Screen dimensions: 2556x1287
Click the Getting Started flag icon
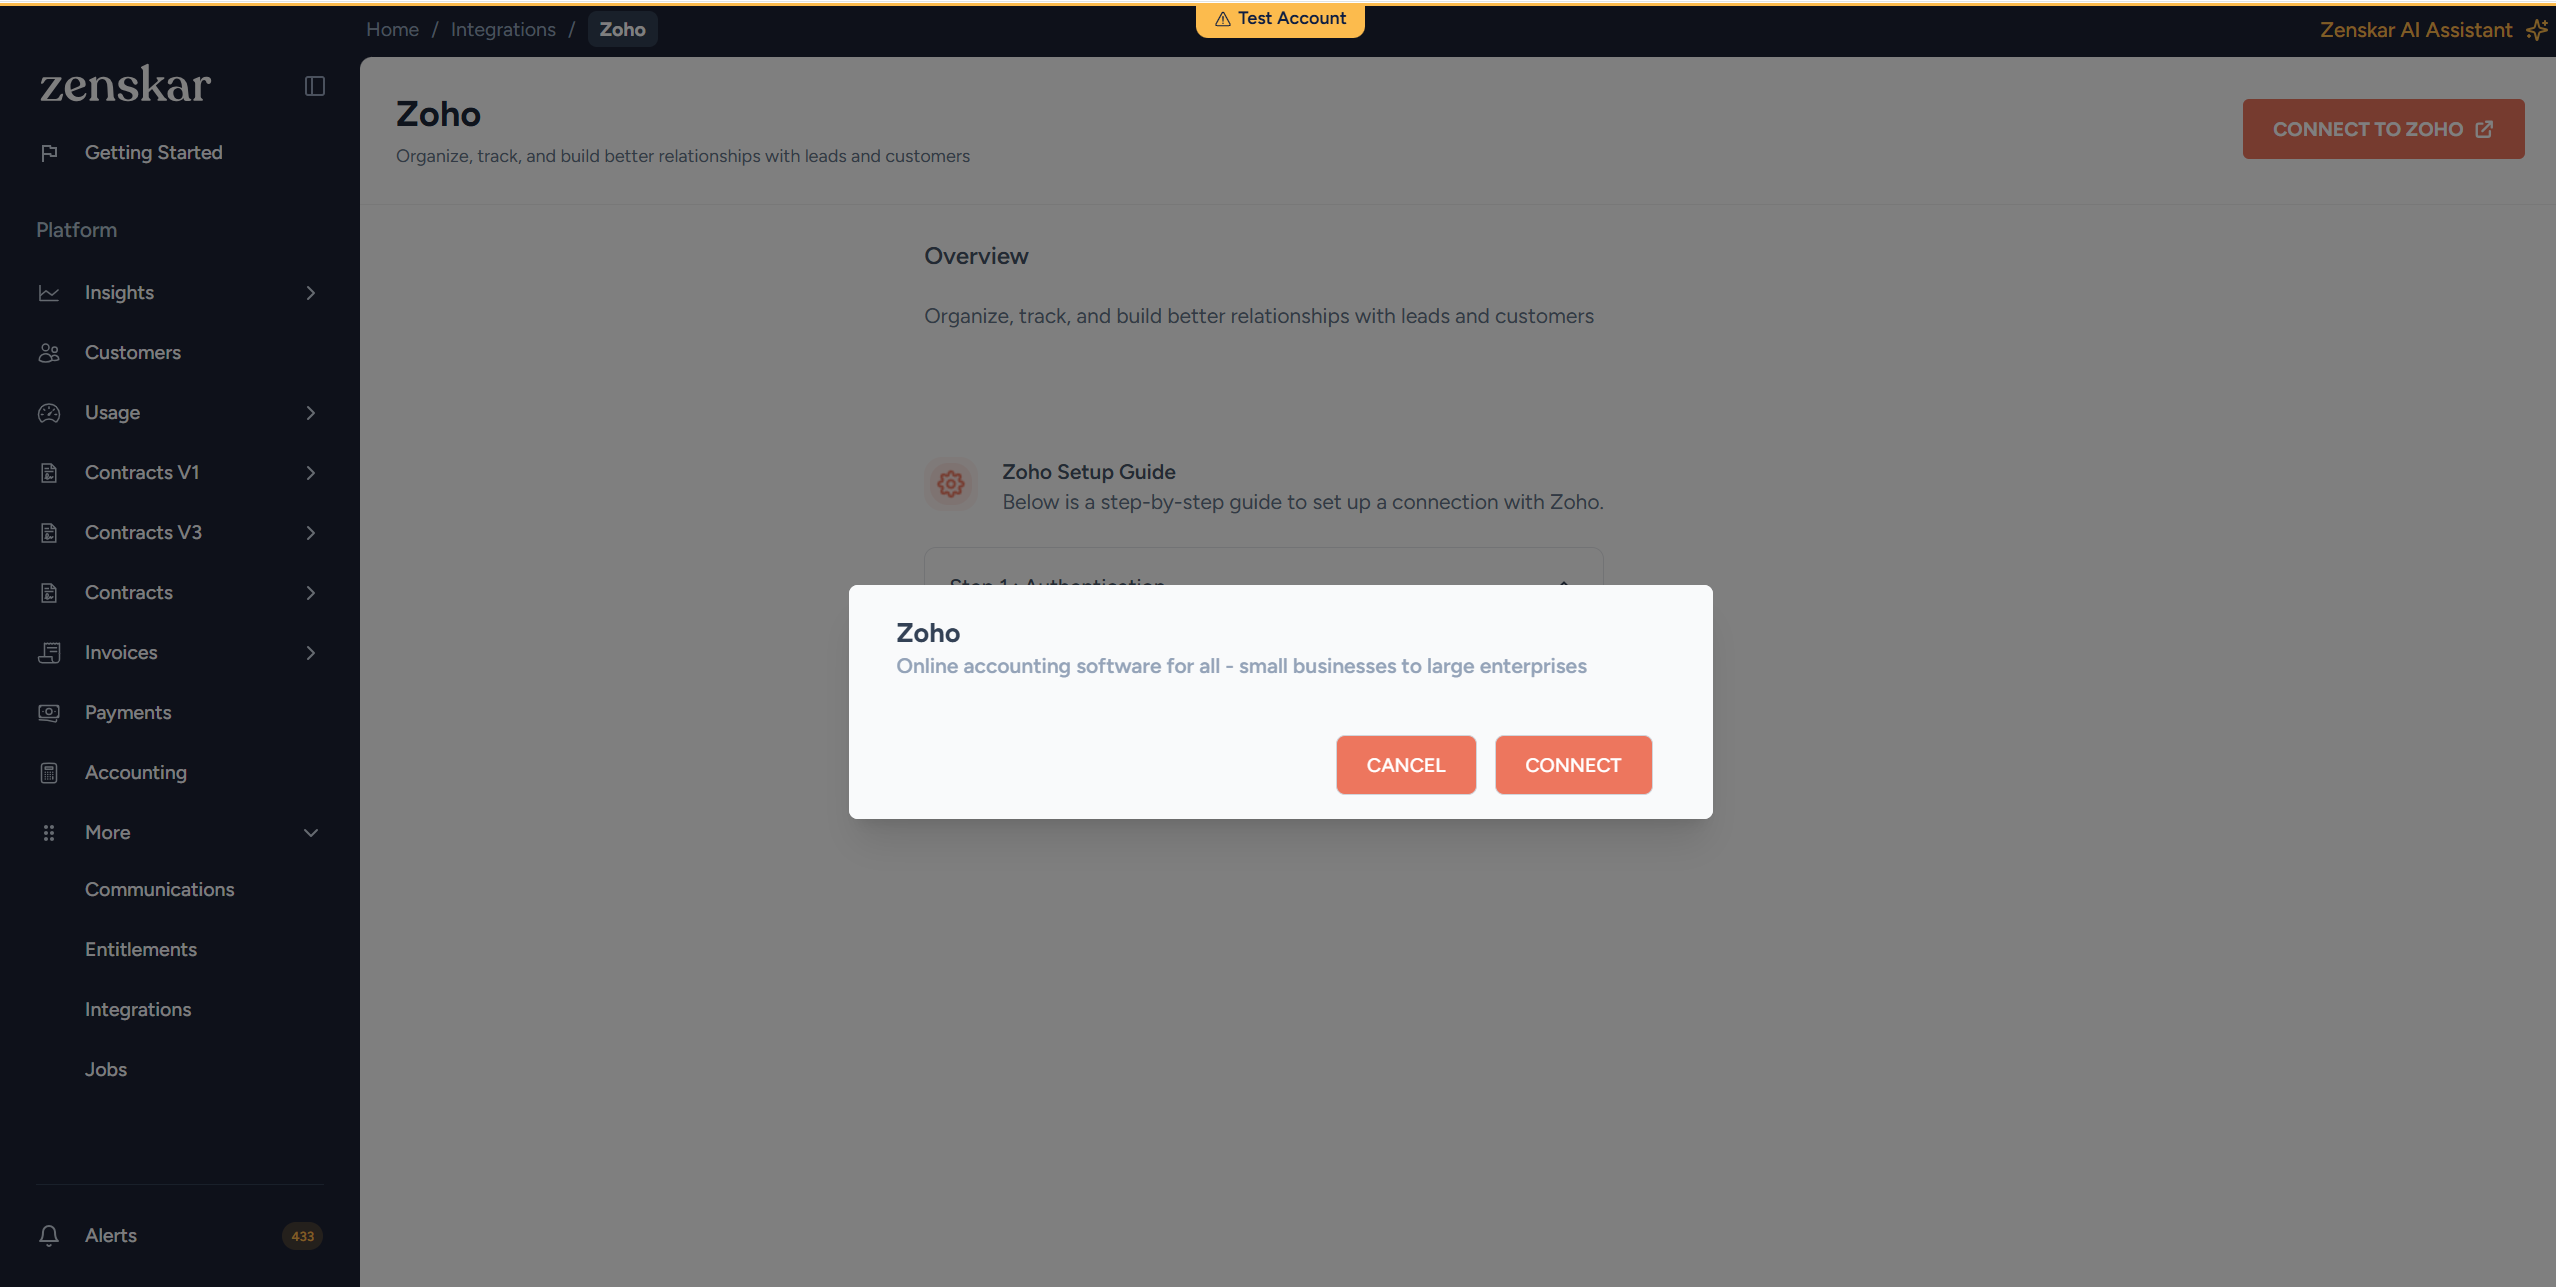49,153
